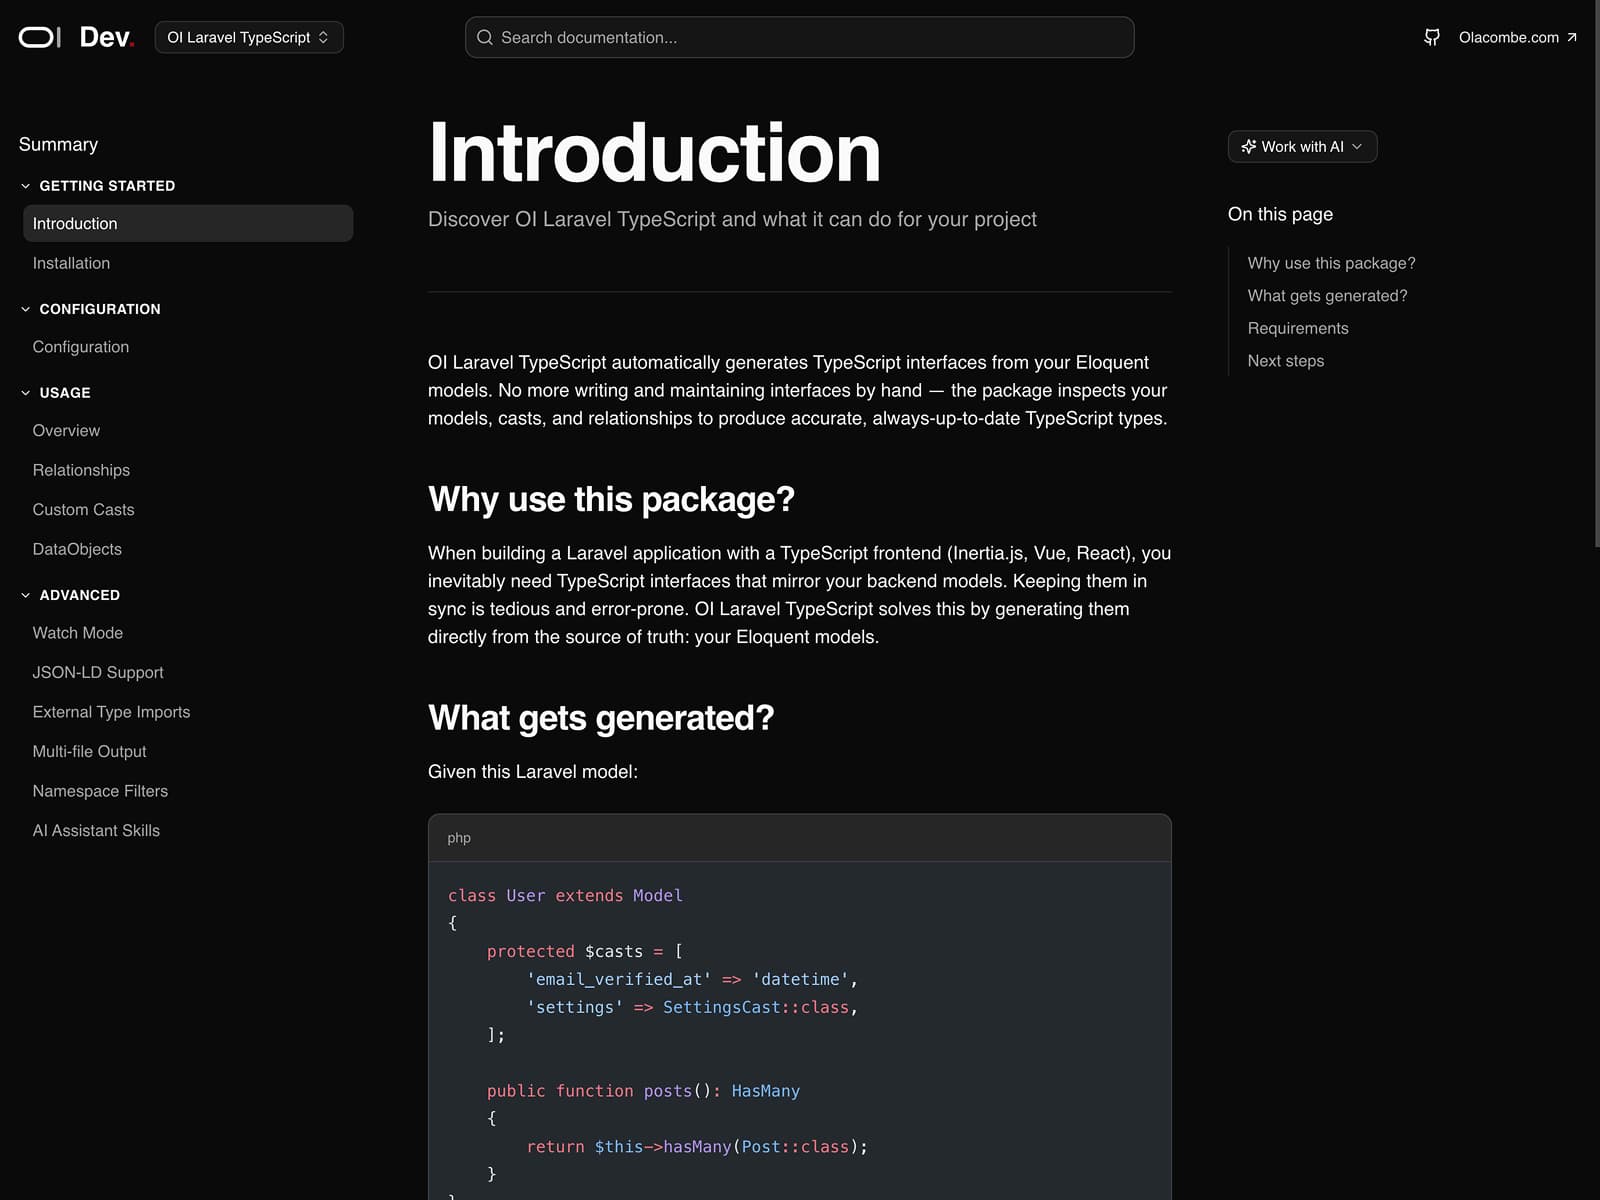
Task: Open the Configuration page link
Action: point(80,347)
